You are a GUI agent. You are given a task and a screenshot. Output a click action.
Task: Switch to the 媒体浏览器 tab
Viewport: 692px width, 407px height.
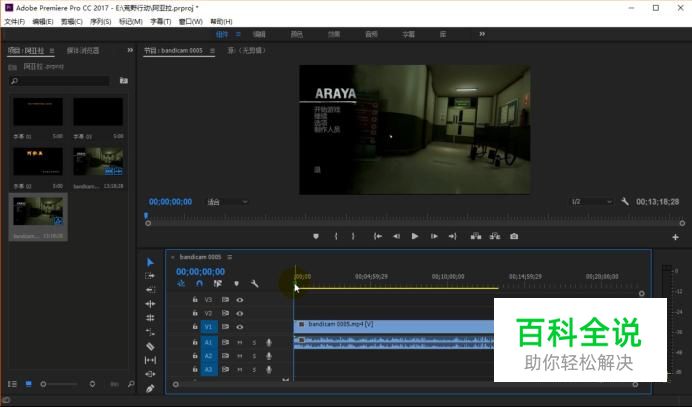pos(85,50)
